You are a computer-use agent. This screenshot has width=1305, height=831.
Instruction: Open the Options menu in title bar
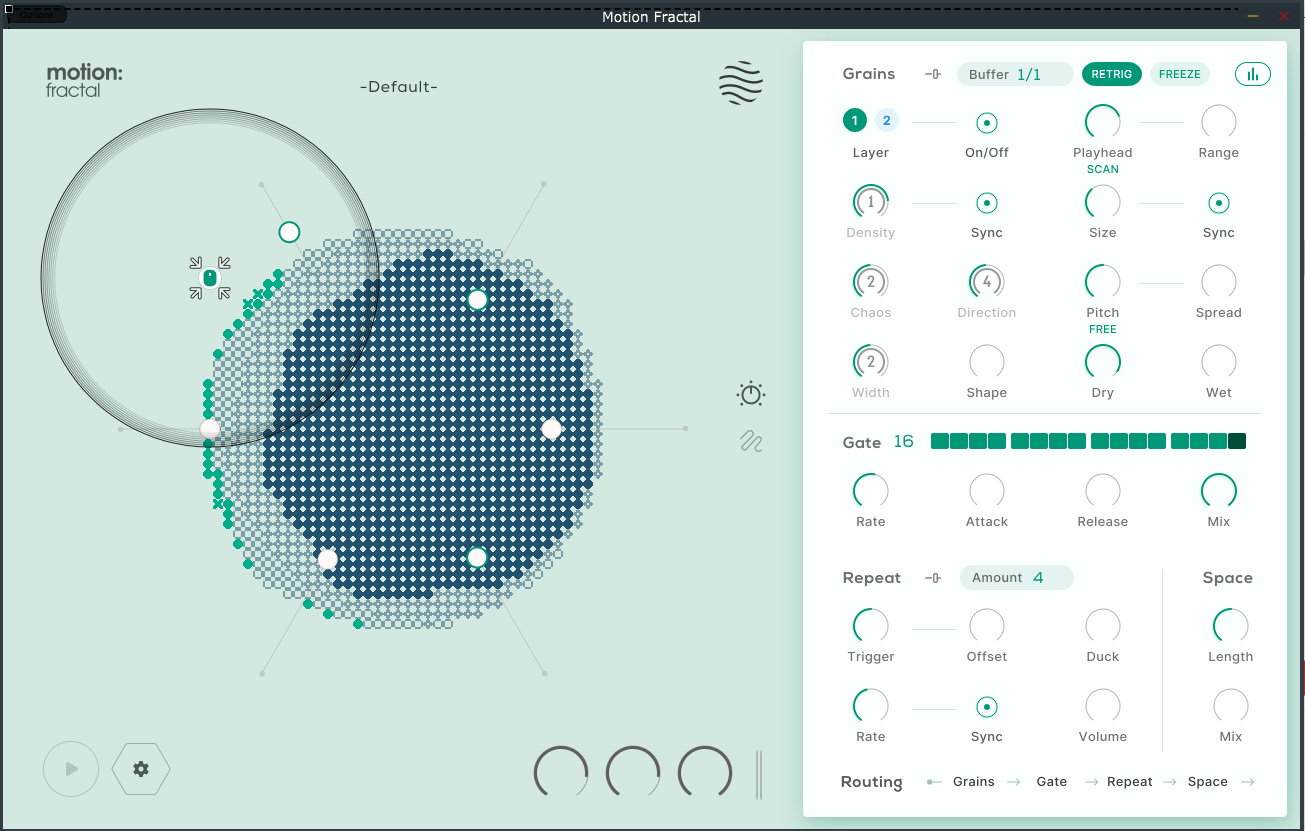click(x=37, y=15)
